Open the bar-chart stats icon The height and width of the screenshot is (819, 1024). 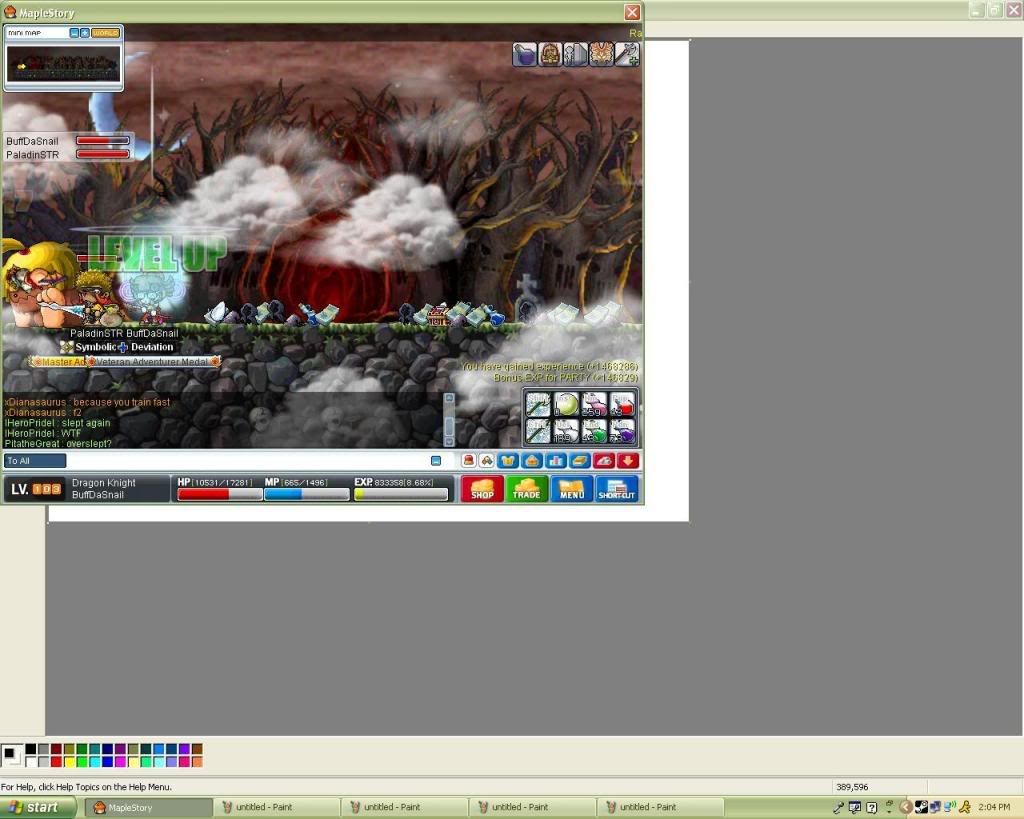pyautogui.click(x=556, y=461)
